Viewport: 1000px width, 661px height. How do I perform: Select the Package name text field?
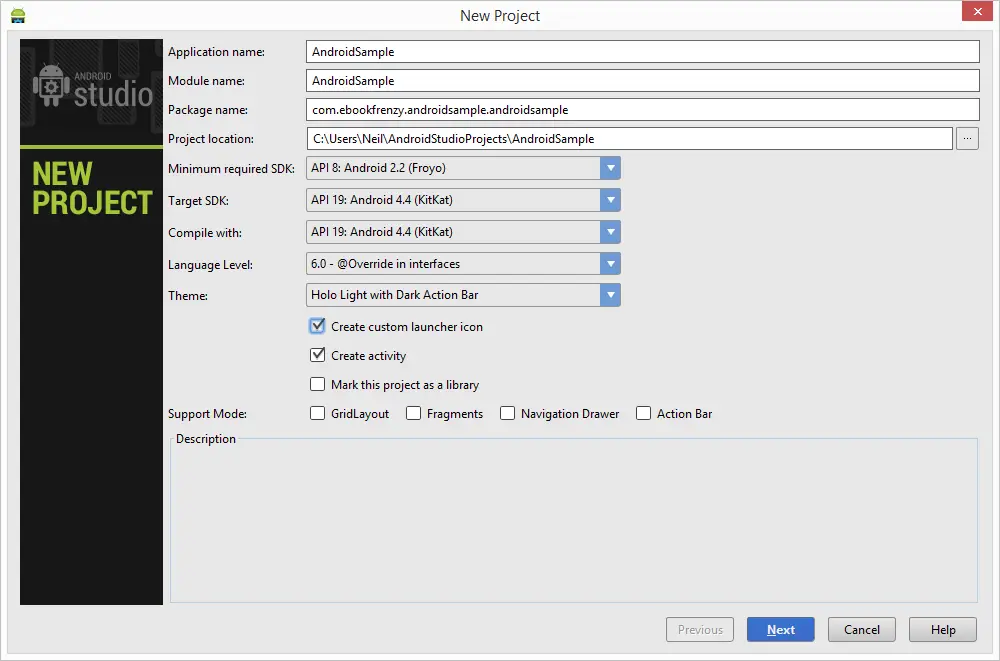click(x=640, y=109)
